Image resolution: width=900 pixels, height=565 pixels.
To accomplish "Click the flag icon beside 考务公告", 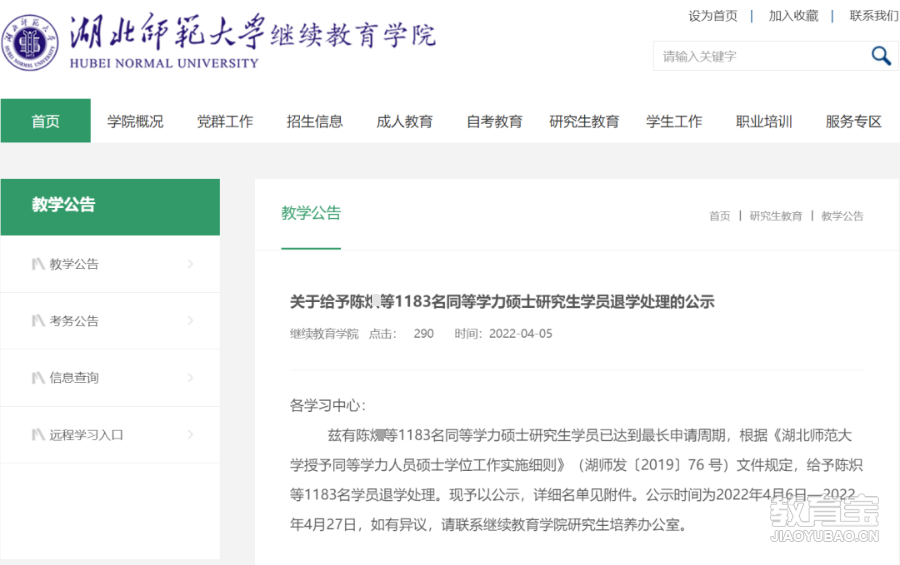I will coord(38,321).
